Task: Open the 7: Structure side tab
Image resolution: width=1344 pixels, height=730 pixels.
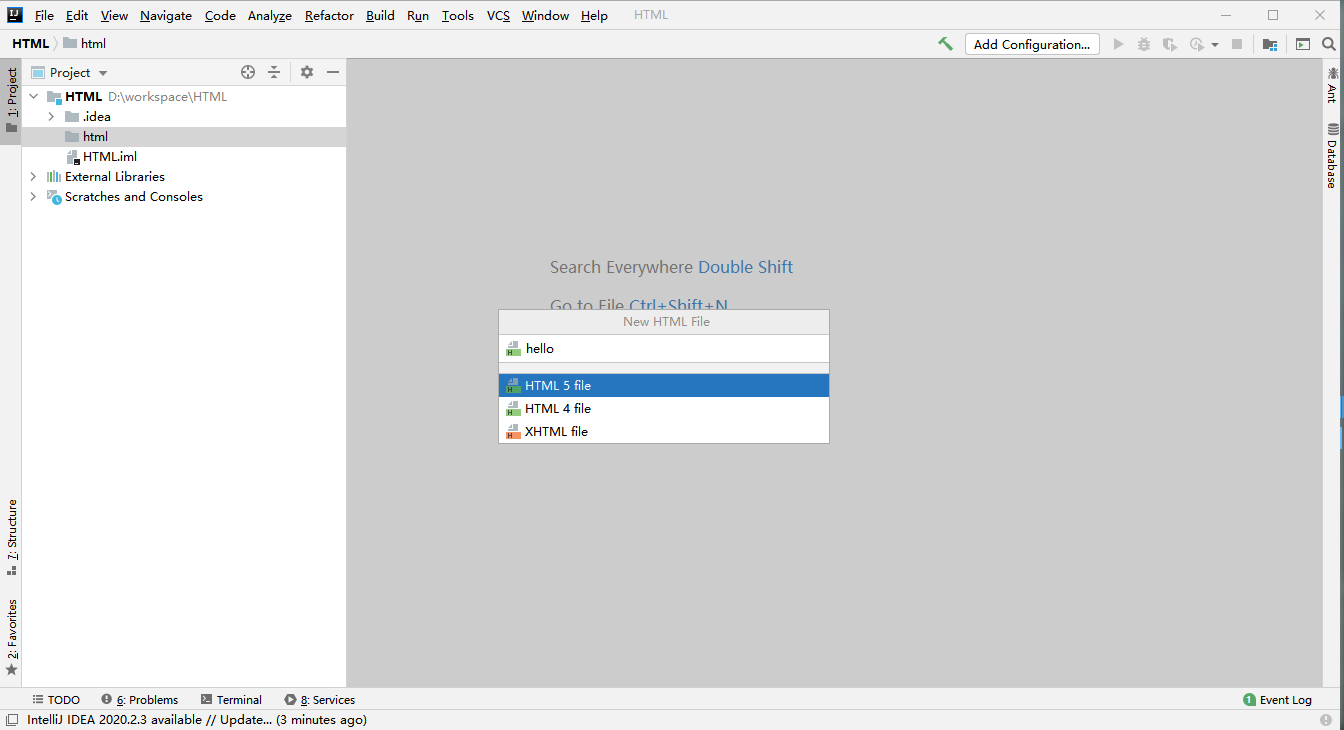Action: pyautogui.click(x=11, y=537)
